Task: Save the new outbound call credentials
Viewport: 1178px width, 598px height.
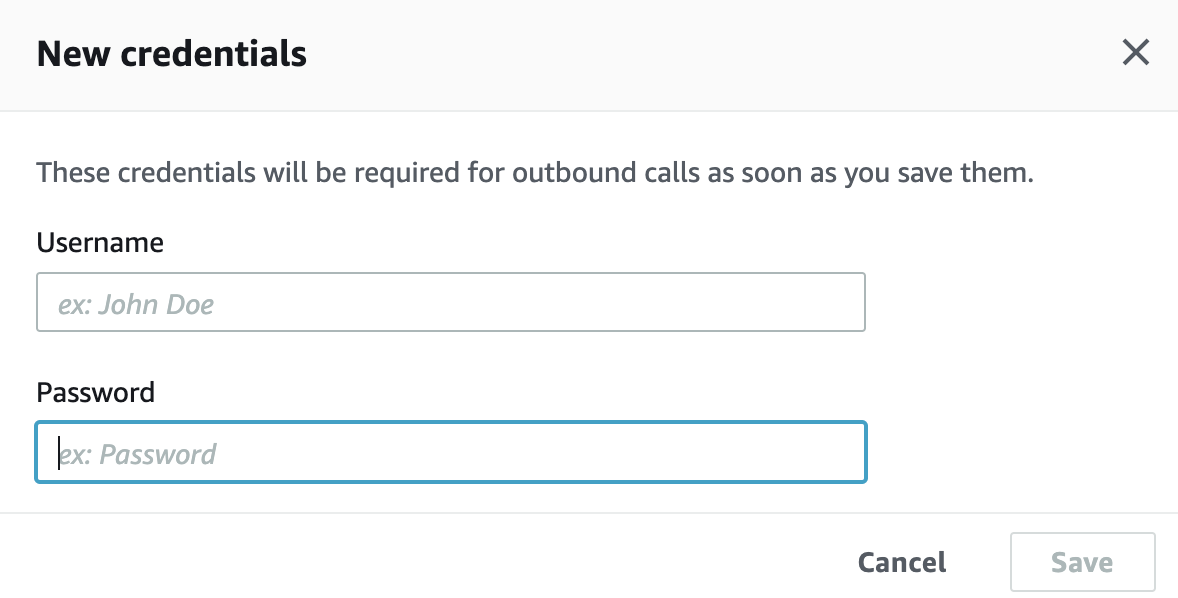Action: point(1082,562)
